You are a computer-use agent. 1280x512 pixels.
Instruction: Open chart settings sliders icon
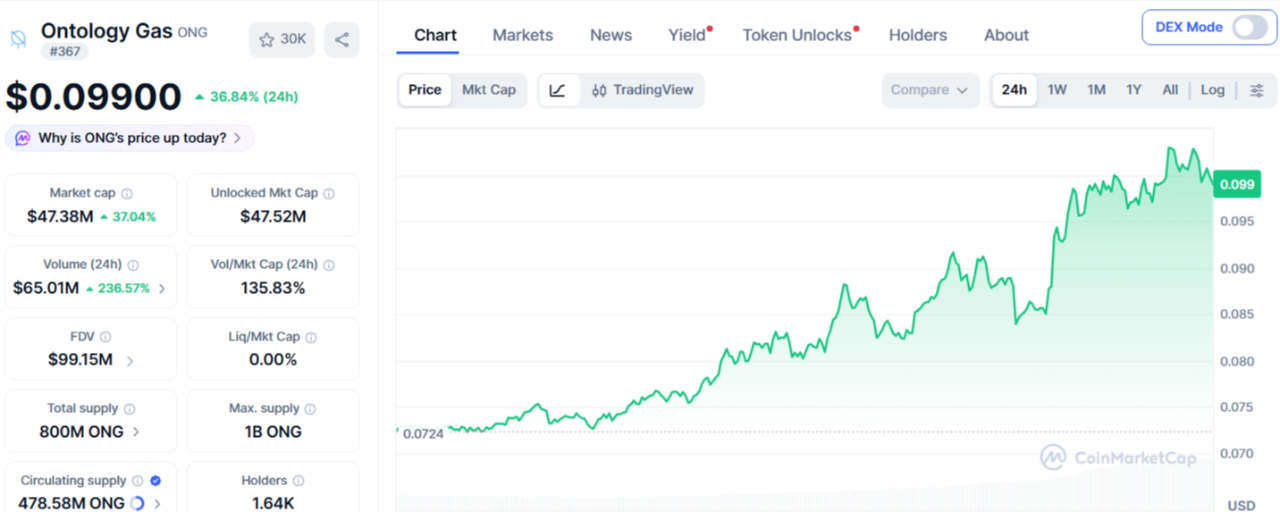tap(1257, 90)
